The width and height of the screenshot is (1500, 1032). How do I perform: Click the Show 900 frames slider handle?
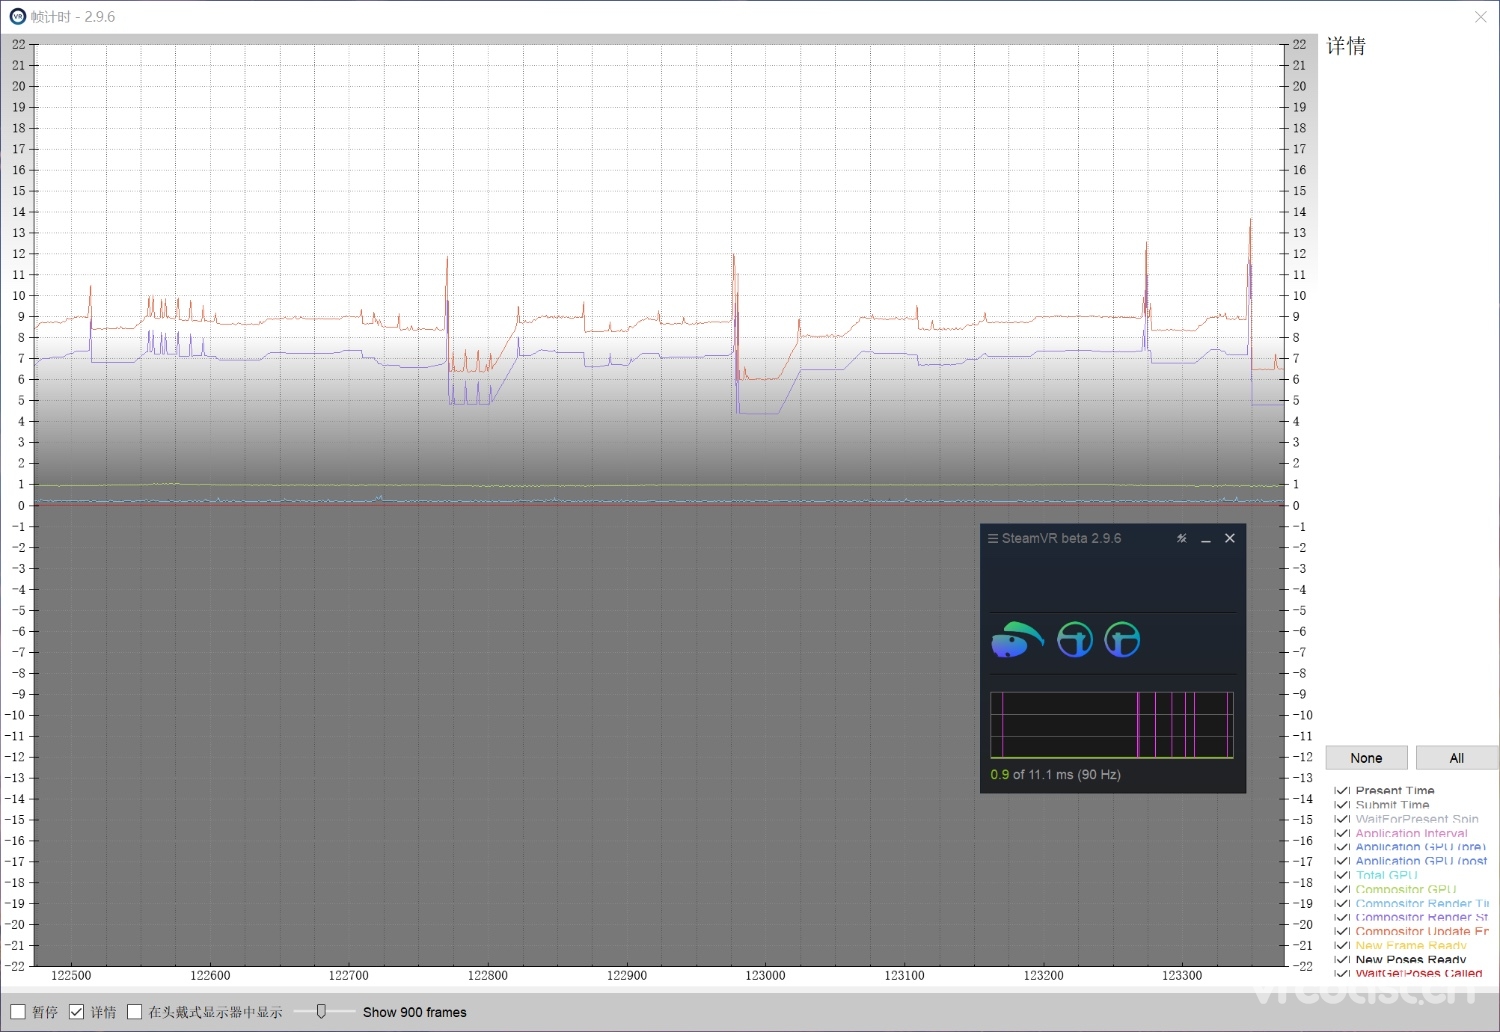pyautogui.click(x=321, y=1012)
